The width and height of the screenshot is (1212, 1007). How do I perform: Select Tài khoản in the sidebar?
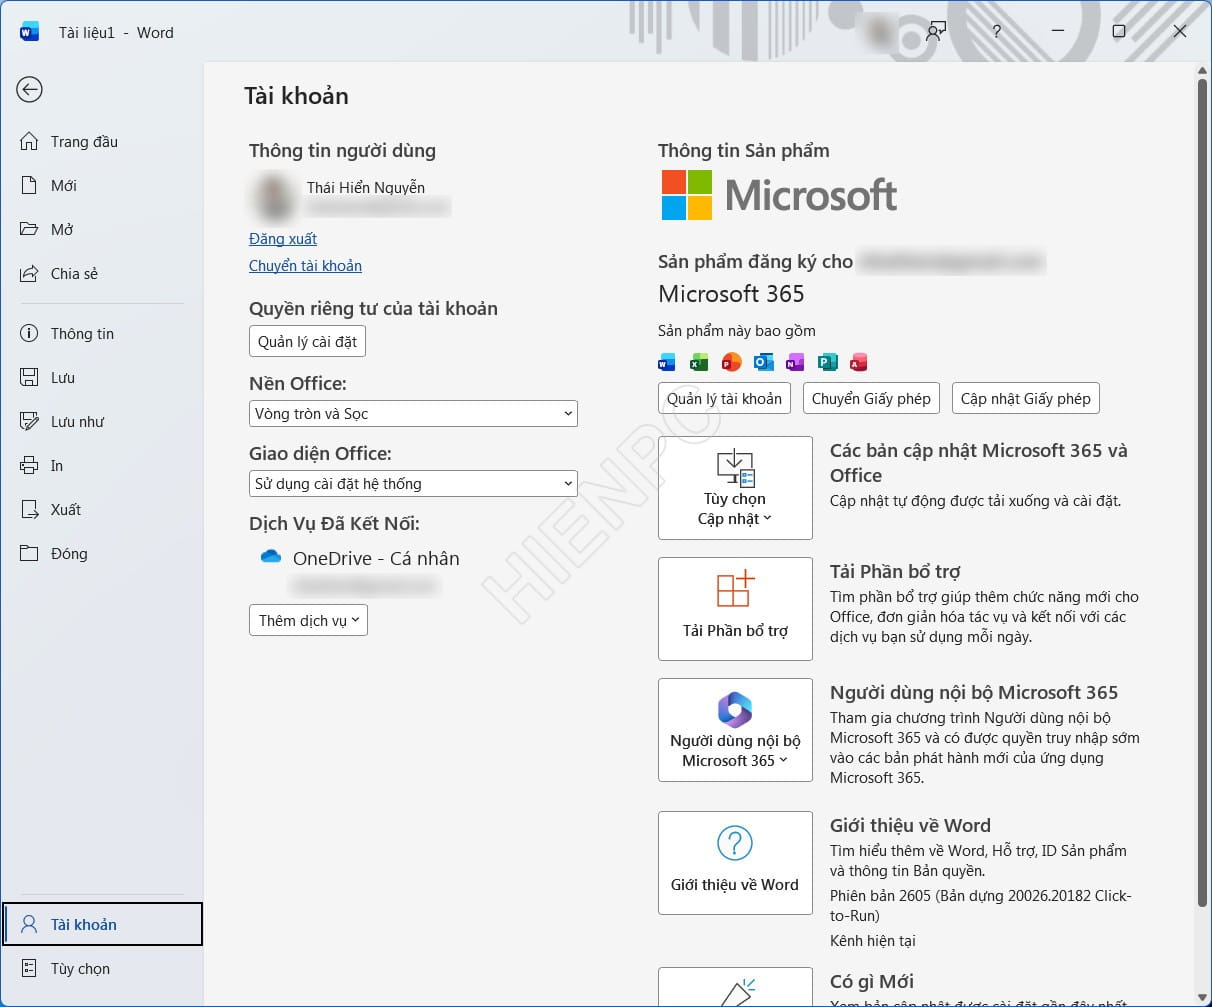pos(102,925)
